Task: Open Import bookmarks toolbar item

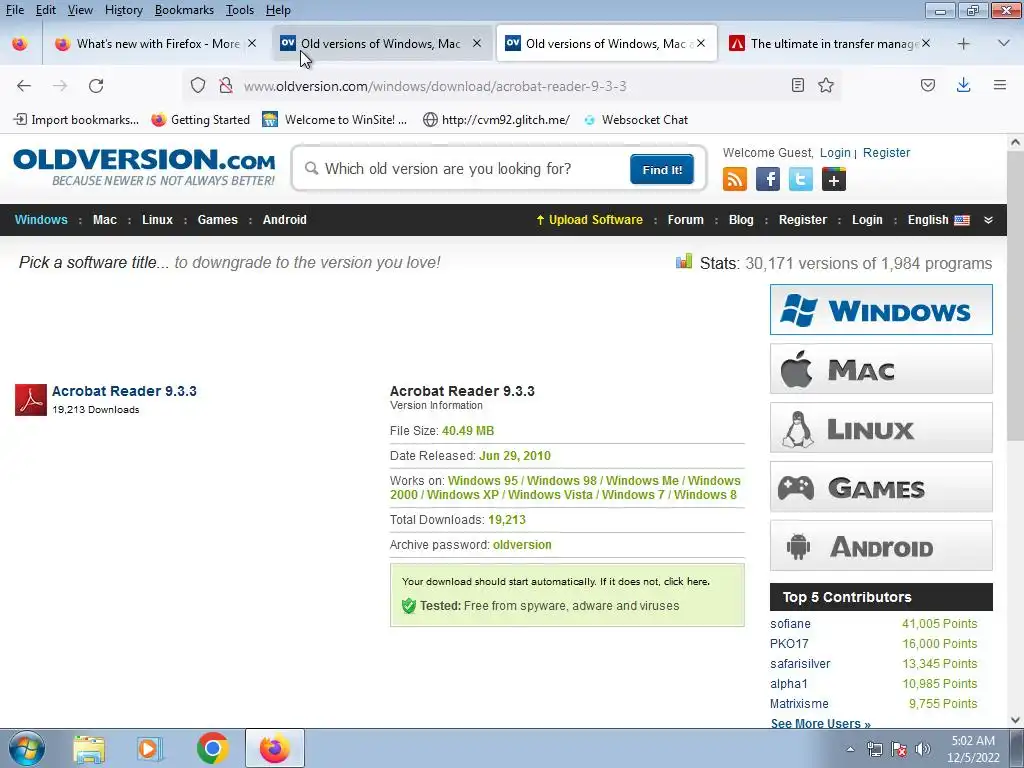Action: [x=76, y=120]
